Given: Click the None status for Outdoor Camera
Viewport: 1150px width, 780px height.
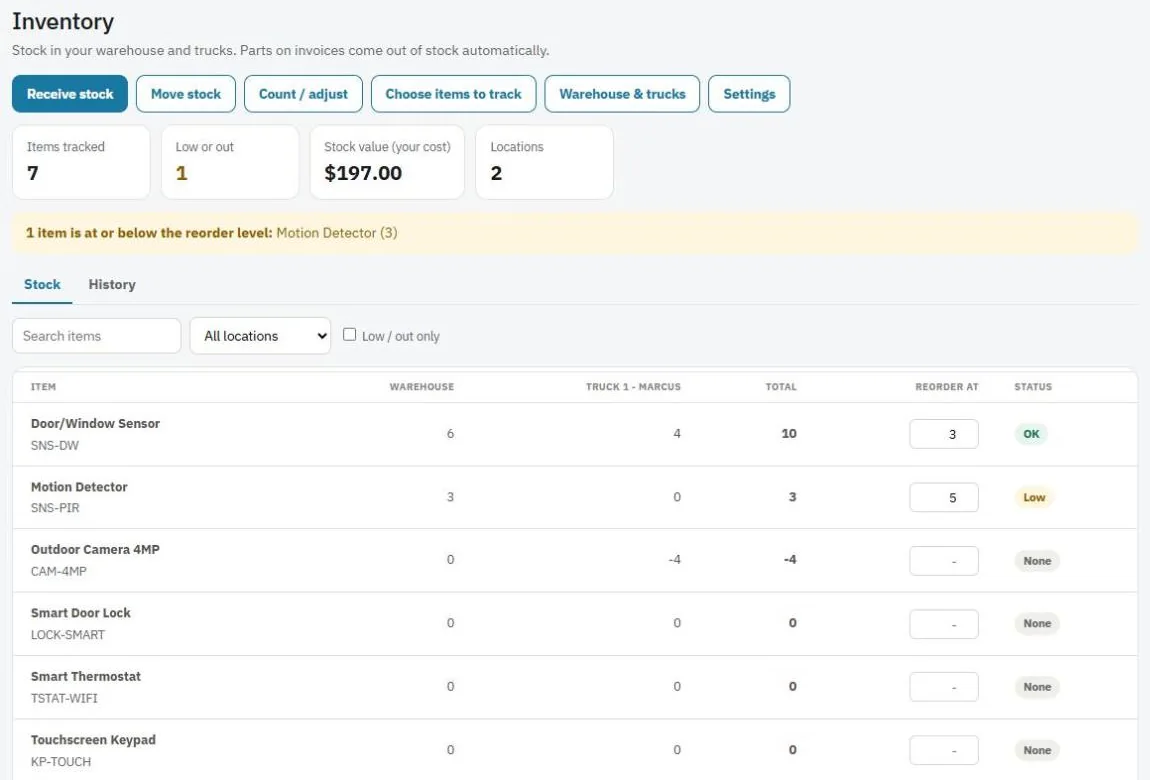Looking at the screenshot, I should pos(1037,561).
